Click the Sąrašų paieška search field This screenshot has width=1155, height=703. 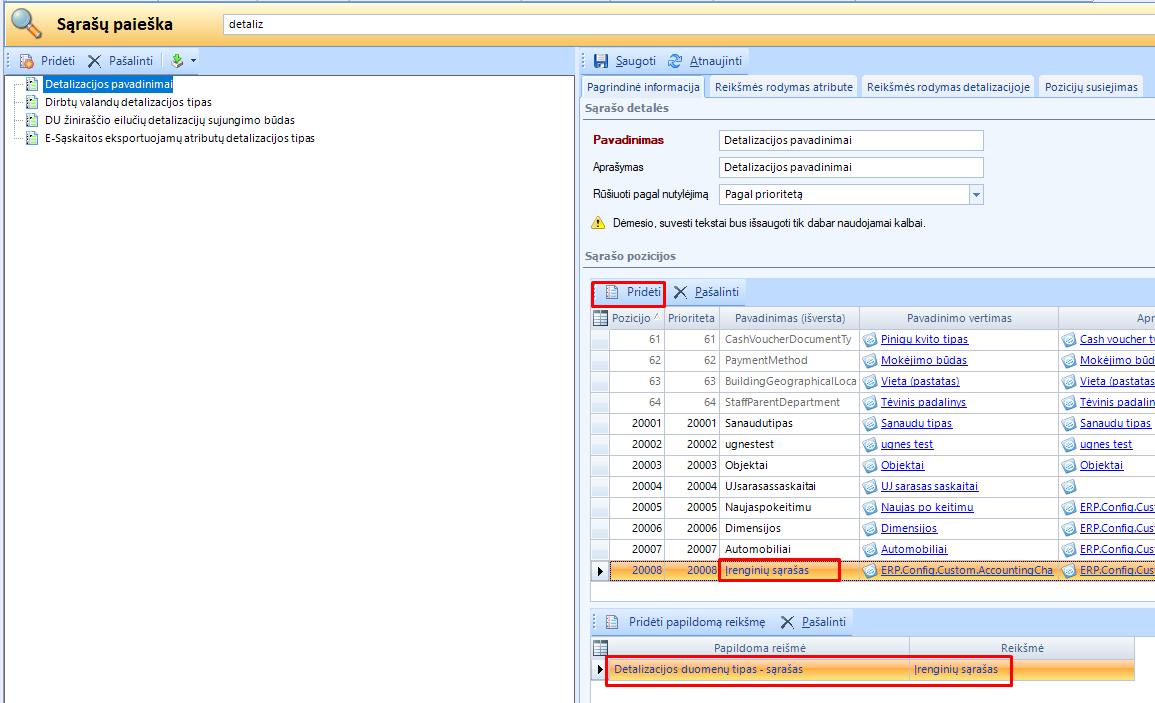click(x=689, y=24)
